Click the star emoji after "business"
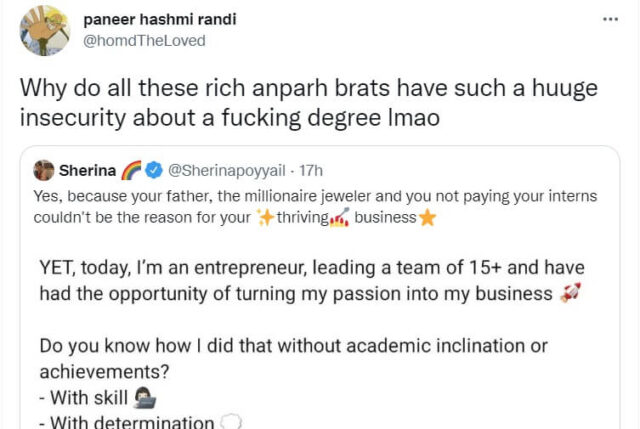 coord(428,218)
